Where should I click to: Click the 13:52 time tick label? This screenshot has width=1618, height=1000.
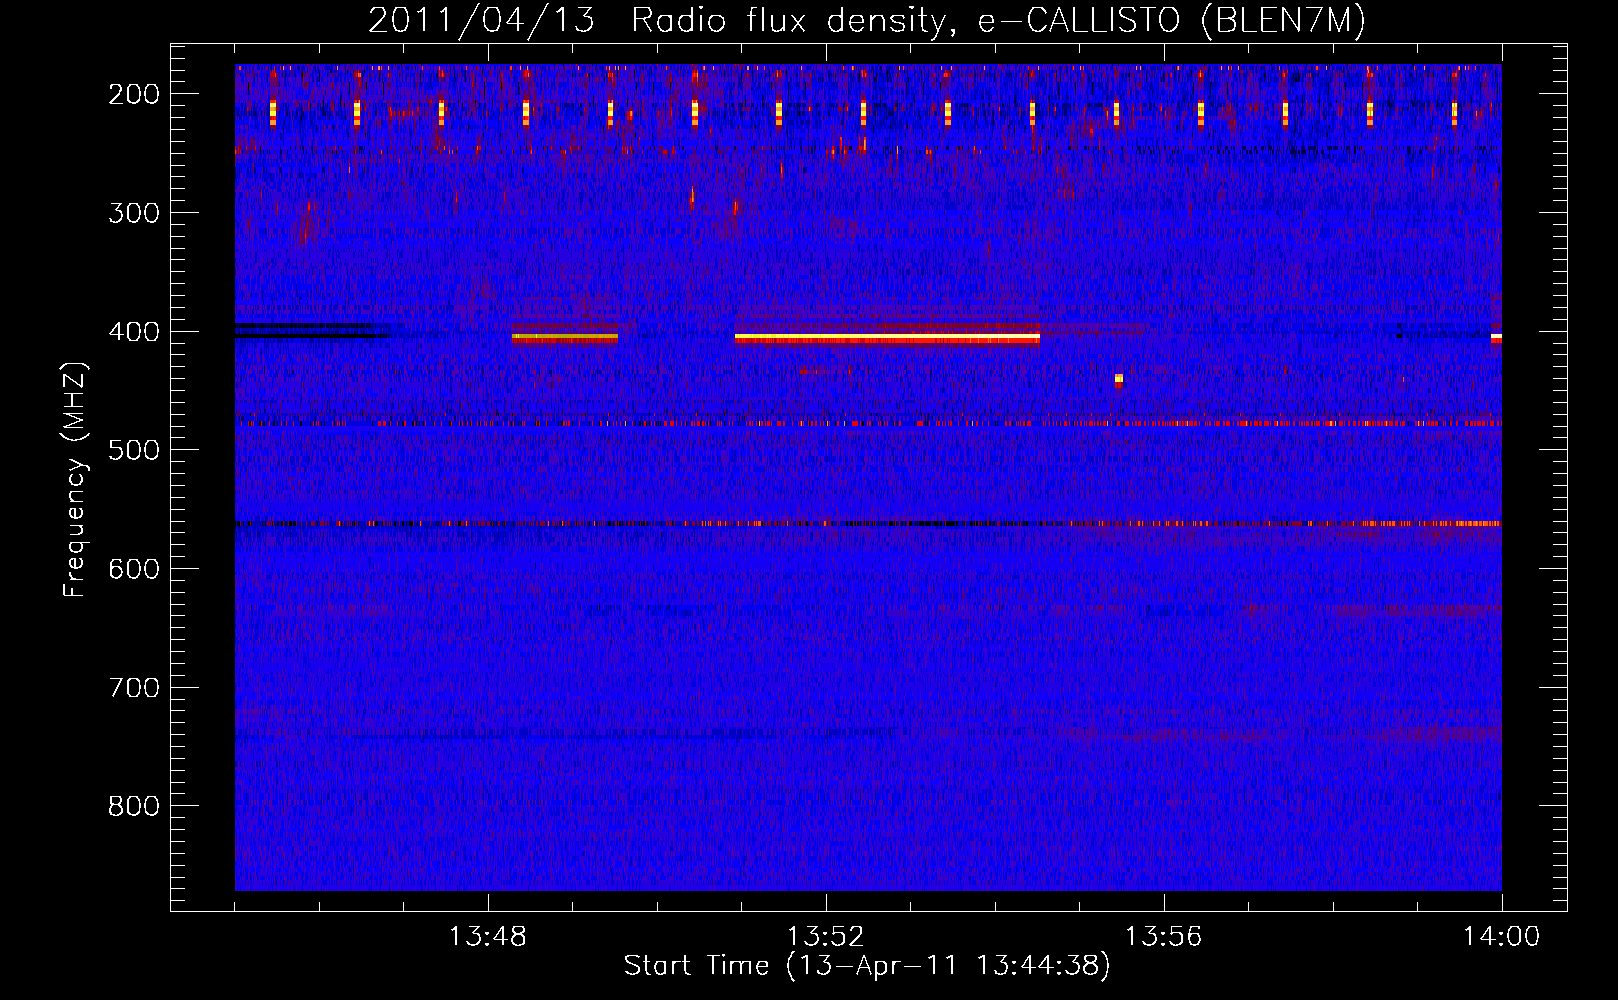coord(826,937)
